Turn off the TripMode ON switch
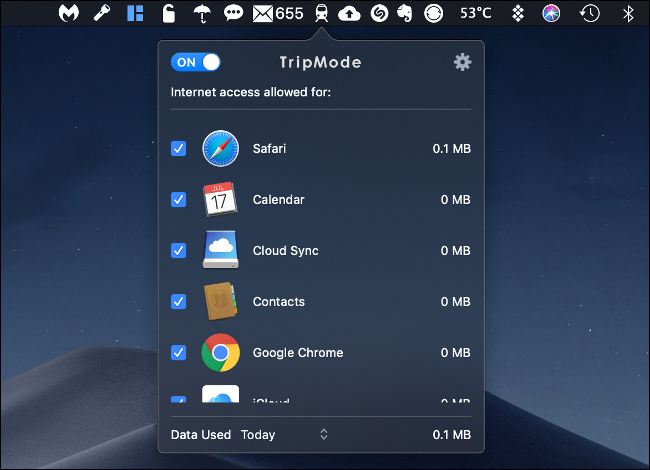The height and width of the screenshot is (470, 650). point(196,62)
